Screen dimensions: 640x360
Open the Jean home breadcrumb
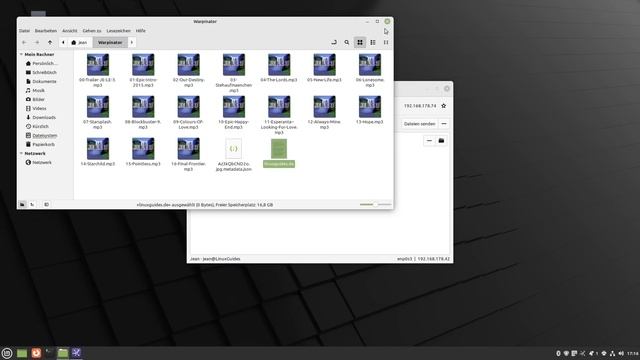pos(79,42)
